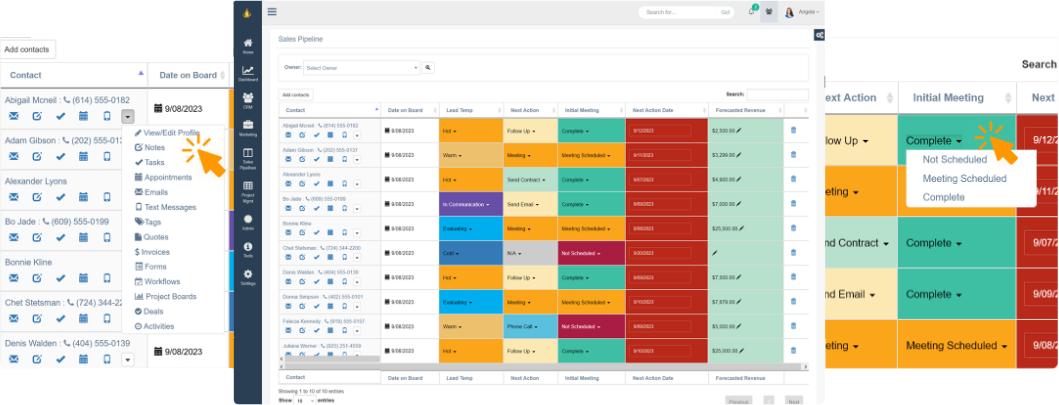Screen dimensions: 1059x405
Task: Sort by Initial Meeting in right panel header
Action: pyautogui.click(x=957, y=98)
